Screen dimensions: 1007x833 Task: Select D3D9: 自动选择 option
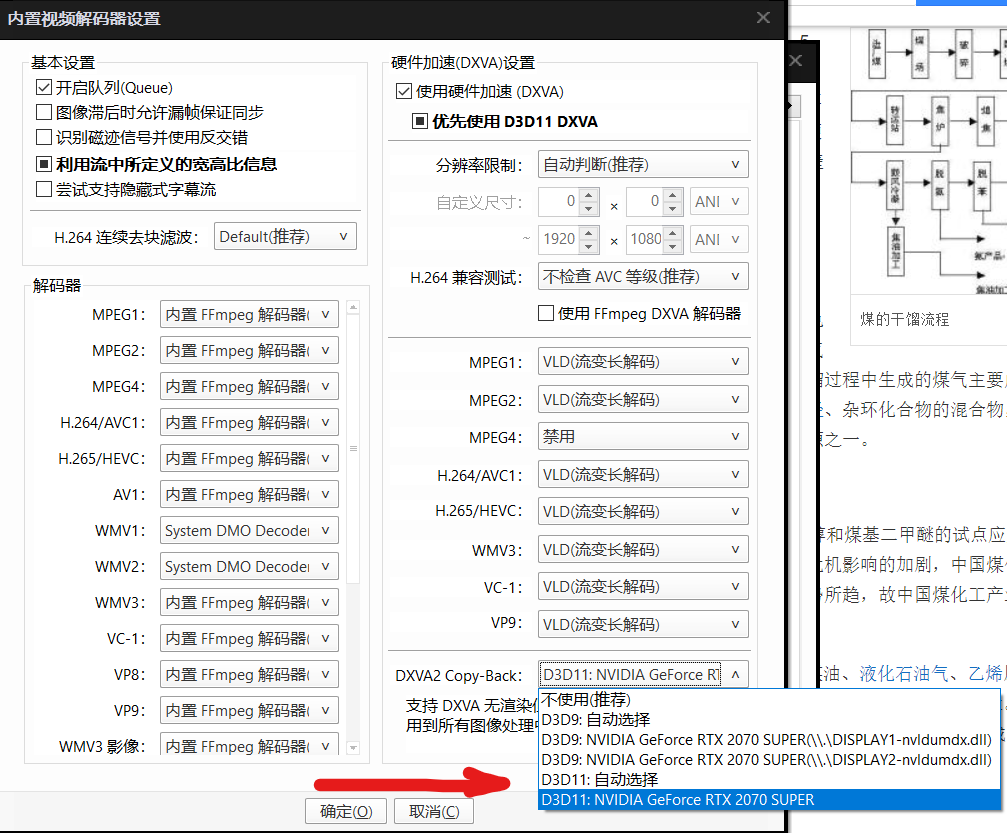(x=769, y=719)
